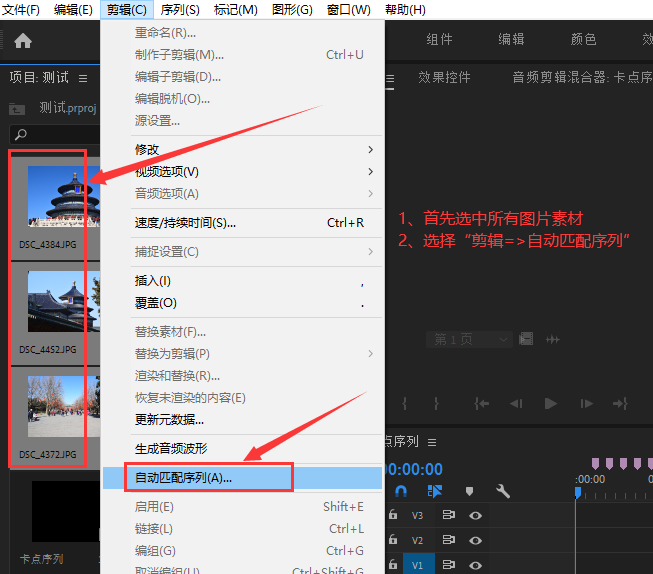Viewport: 653px width, 574px height.
Task: Click the Go to Out point button
Action: point(620,403)
